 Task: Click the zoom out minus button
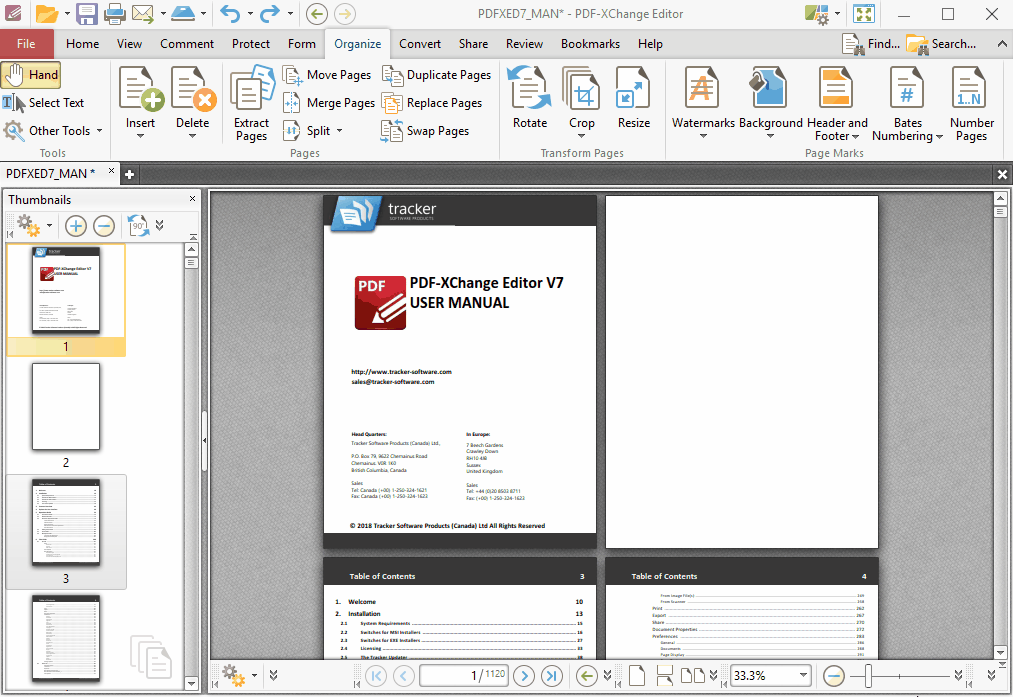[x=833, y=676]
